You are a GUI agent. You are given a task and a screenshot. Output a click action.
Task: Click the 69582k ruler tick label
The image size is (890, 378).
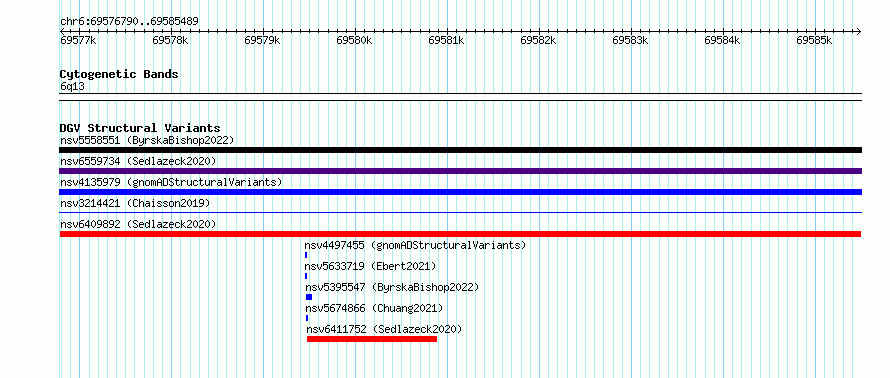[538, 40]
